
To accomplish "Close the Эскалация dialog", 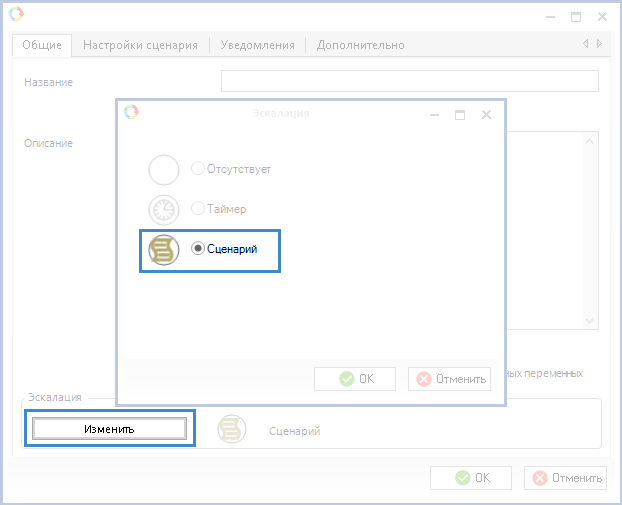I will [486, 115].
